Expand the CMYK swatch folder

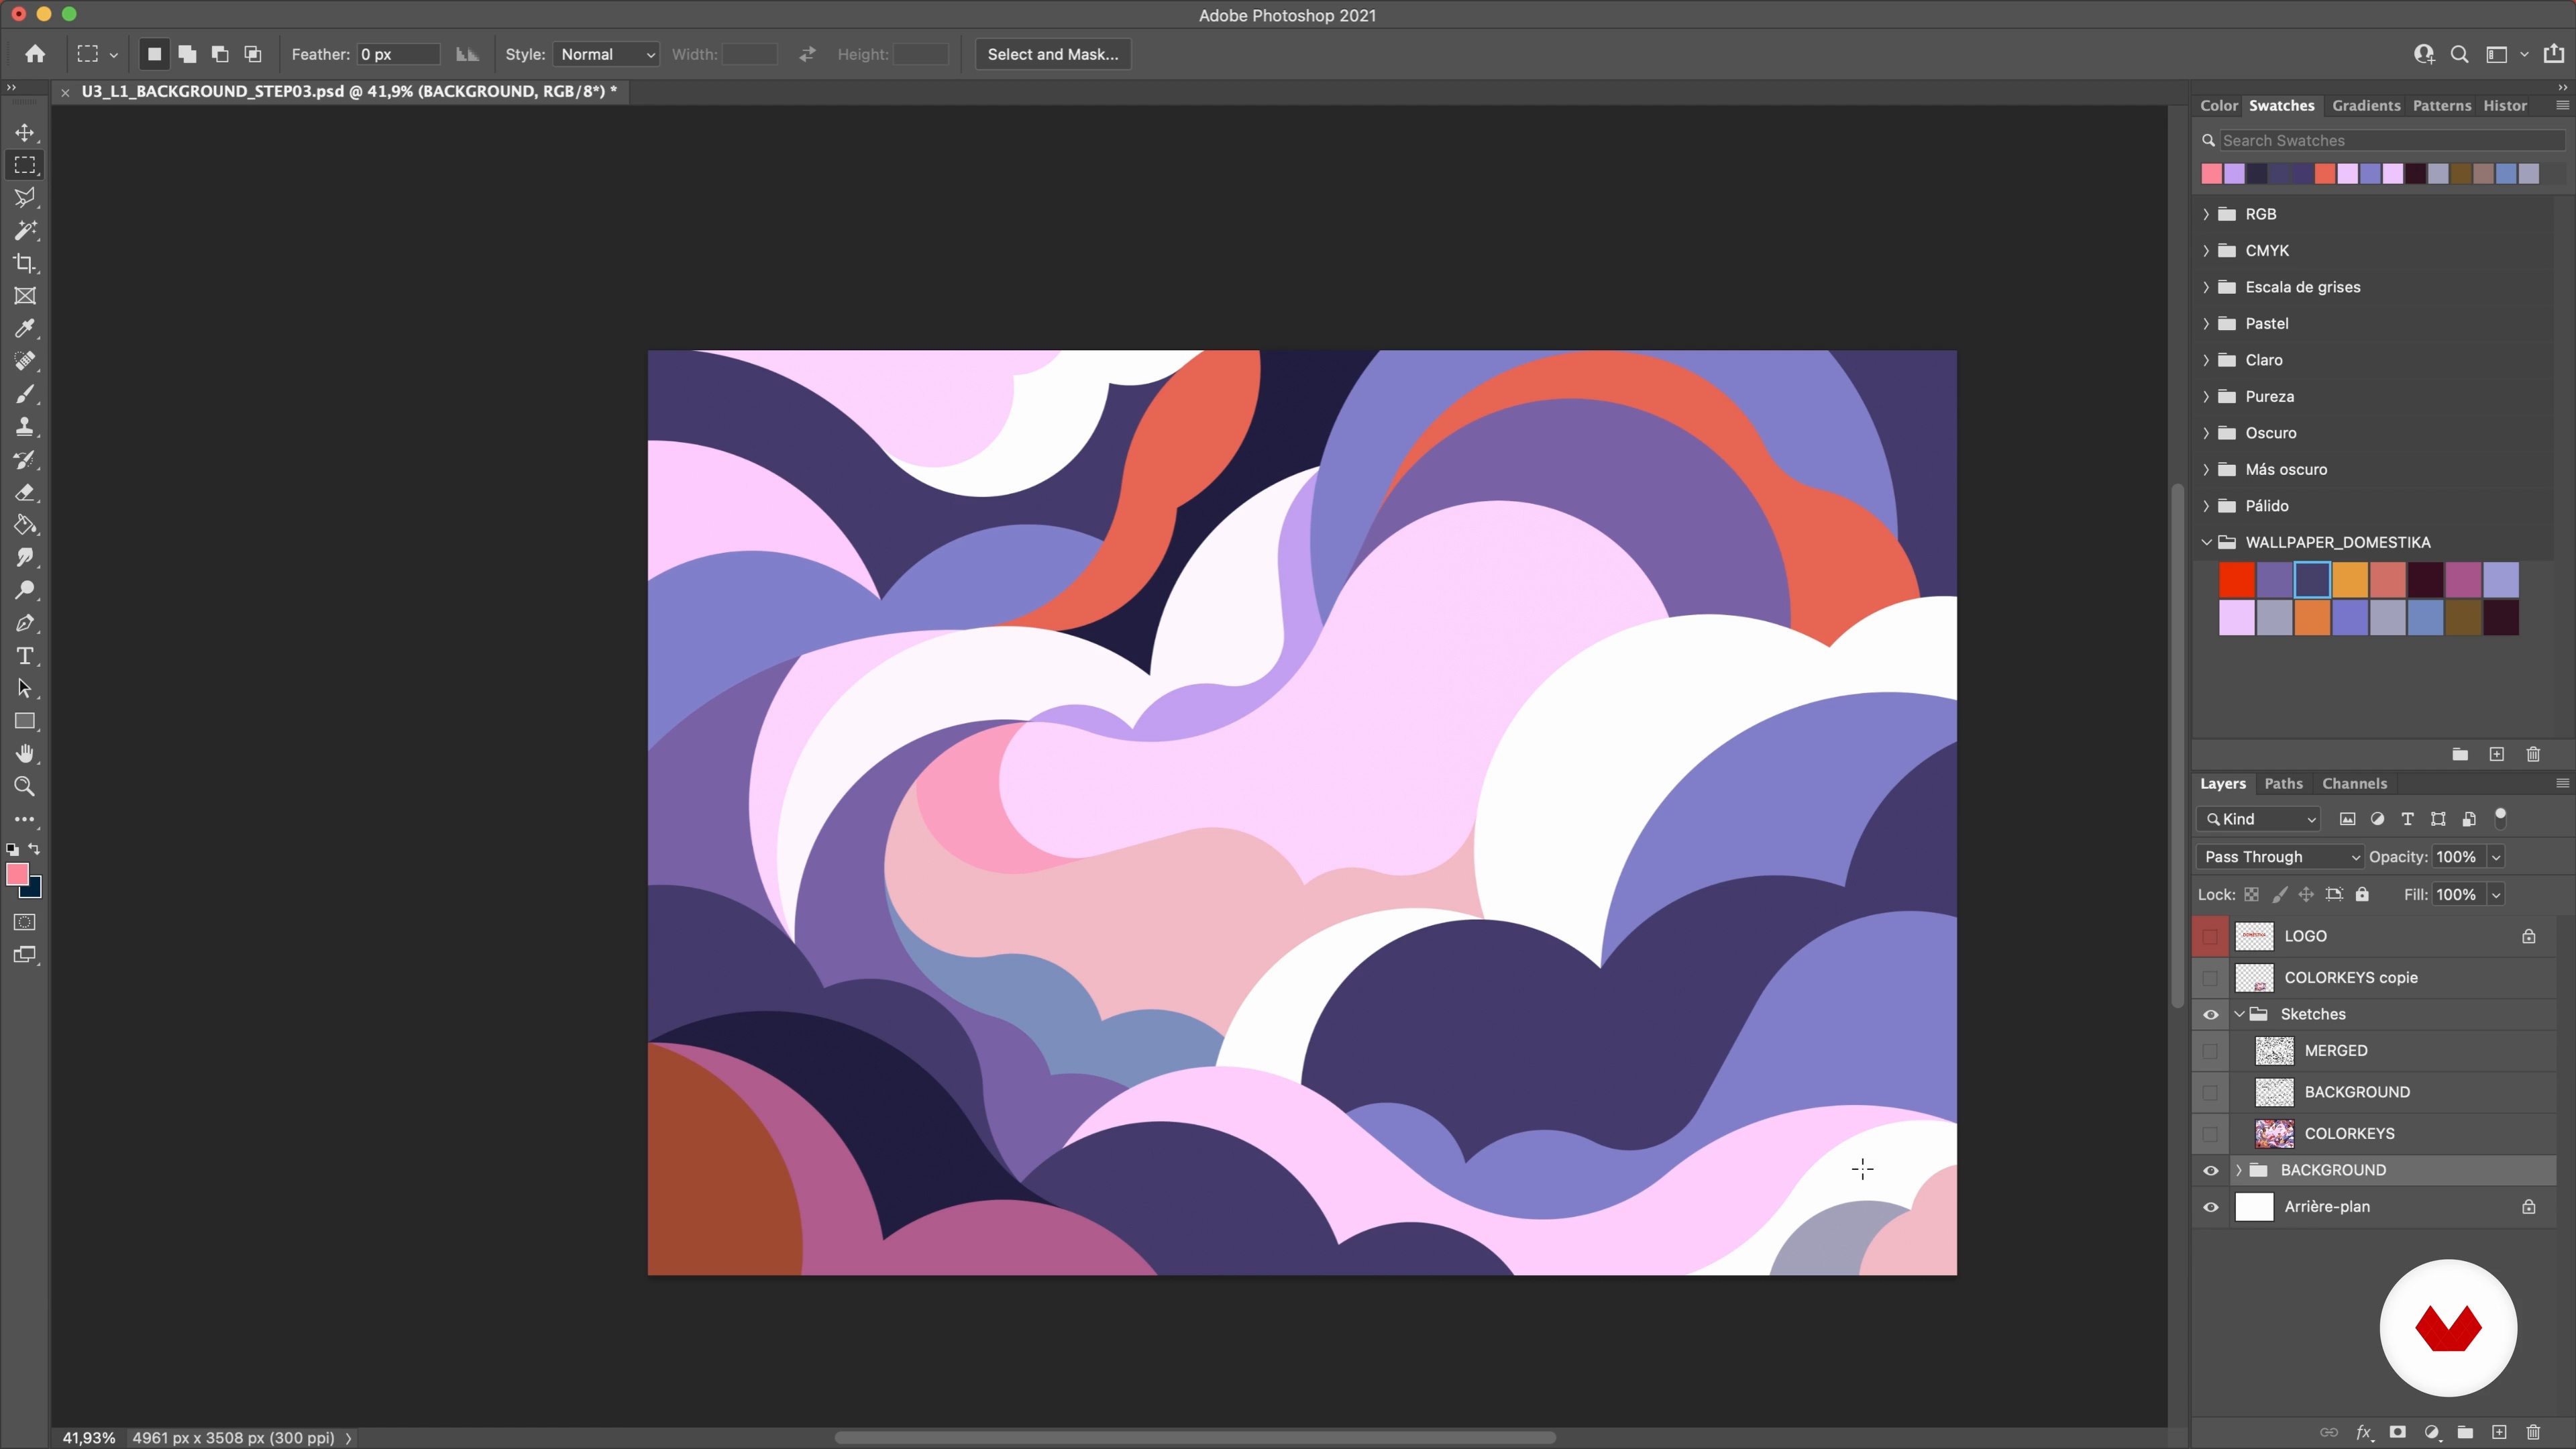pyautogui.click(x=2206, y=251)
